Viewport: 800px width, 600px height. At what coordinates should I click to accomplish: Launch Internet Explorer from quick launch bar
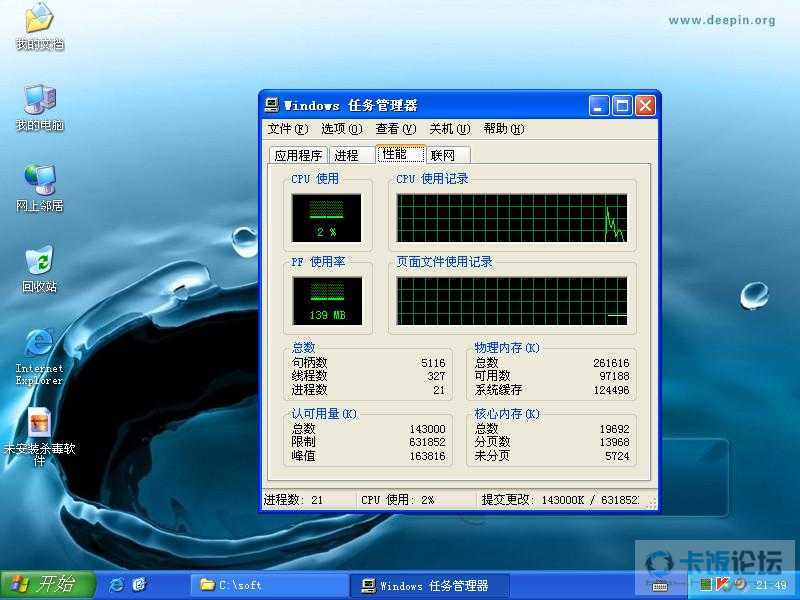tap(116, 585)
